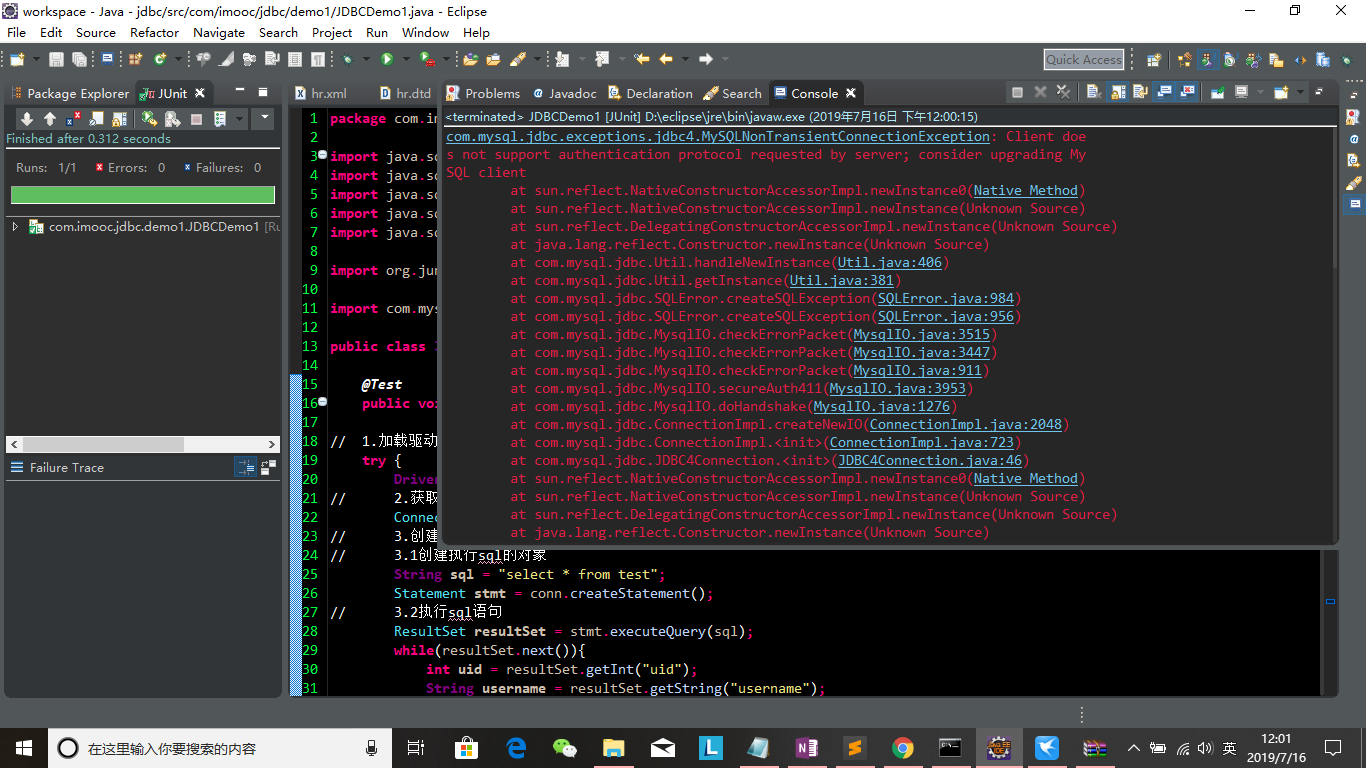Click the Debug bug icon in toolbar
Screen dimensions: 1366x768
[348, 60]
